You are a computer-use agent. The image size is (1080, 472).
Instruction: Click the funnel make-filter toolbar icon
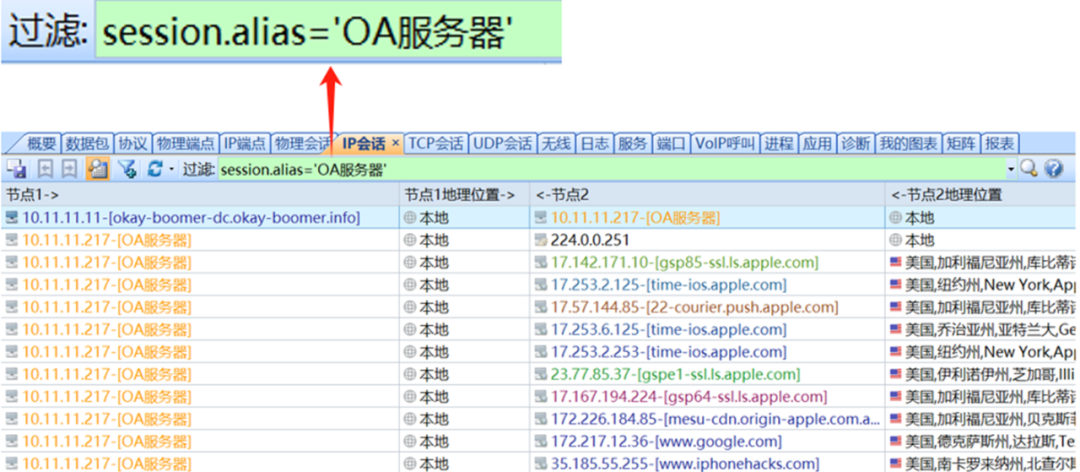pos(126,169)
